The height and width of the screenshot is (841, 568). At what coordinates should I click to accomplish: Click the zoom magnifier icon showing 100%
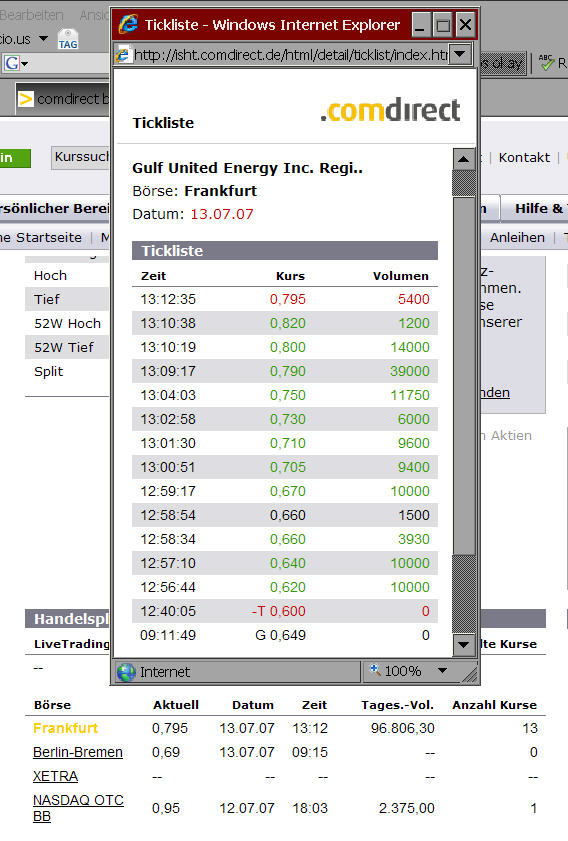pos(375,669)
